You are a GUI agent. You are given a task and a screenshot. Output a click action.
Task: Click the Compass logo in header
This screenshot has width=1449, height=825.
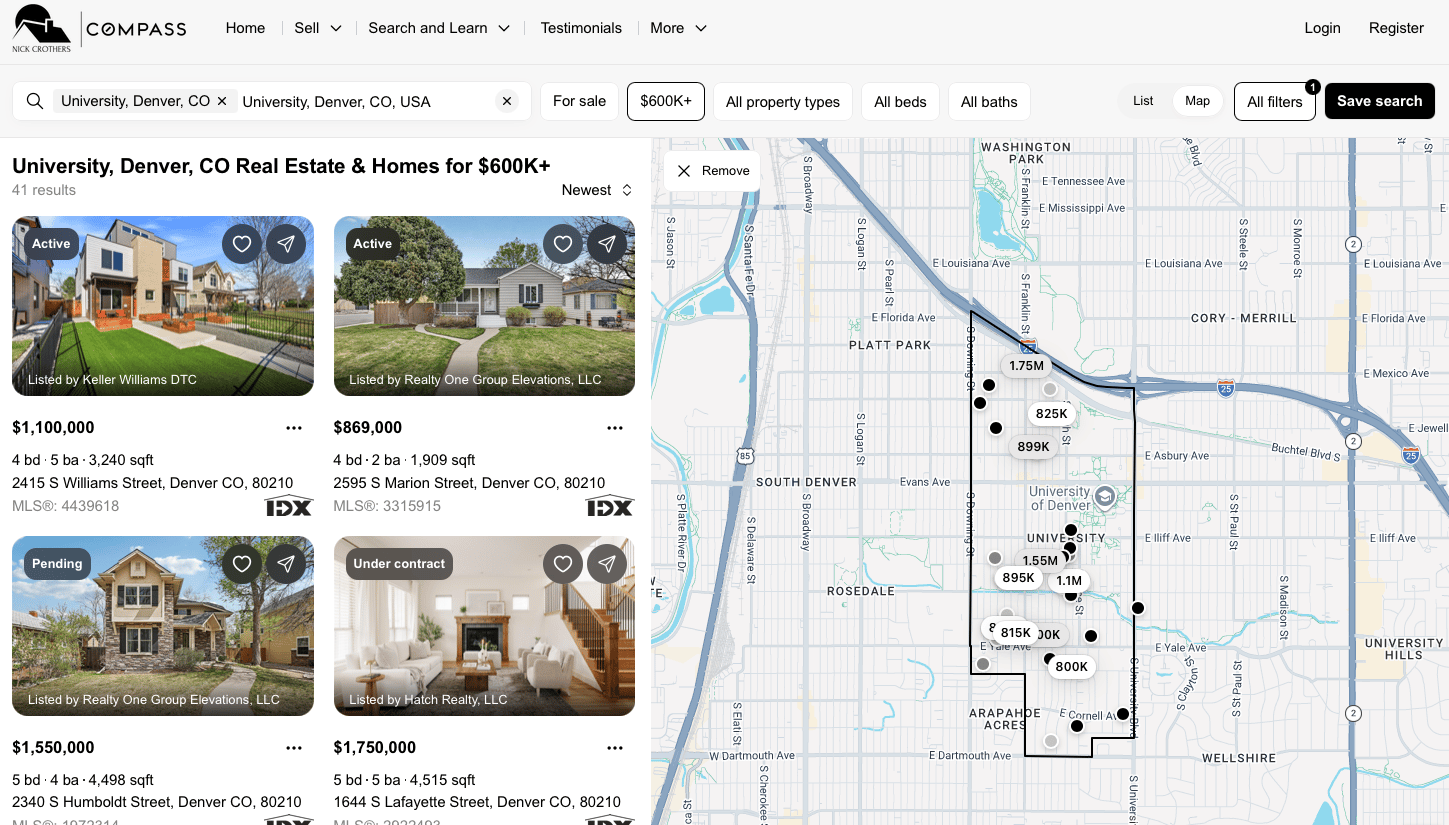[136, 29]
